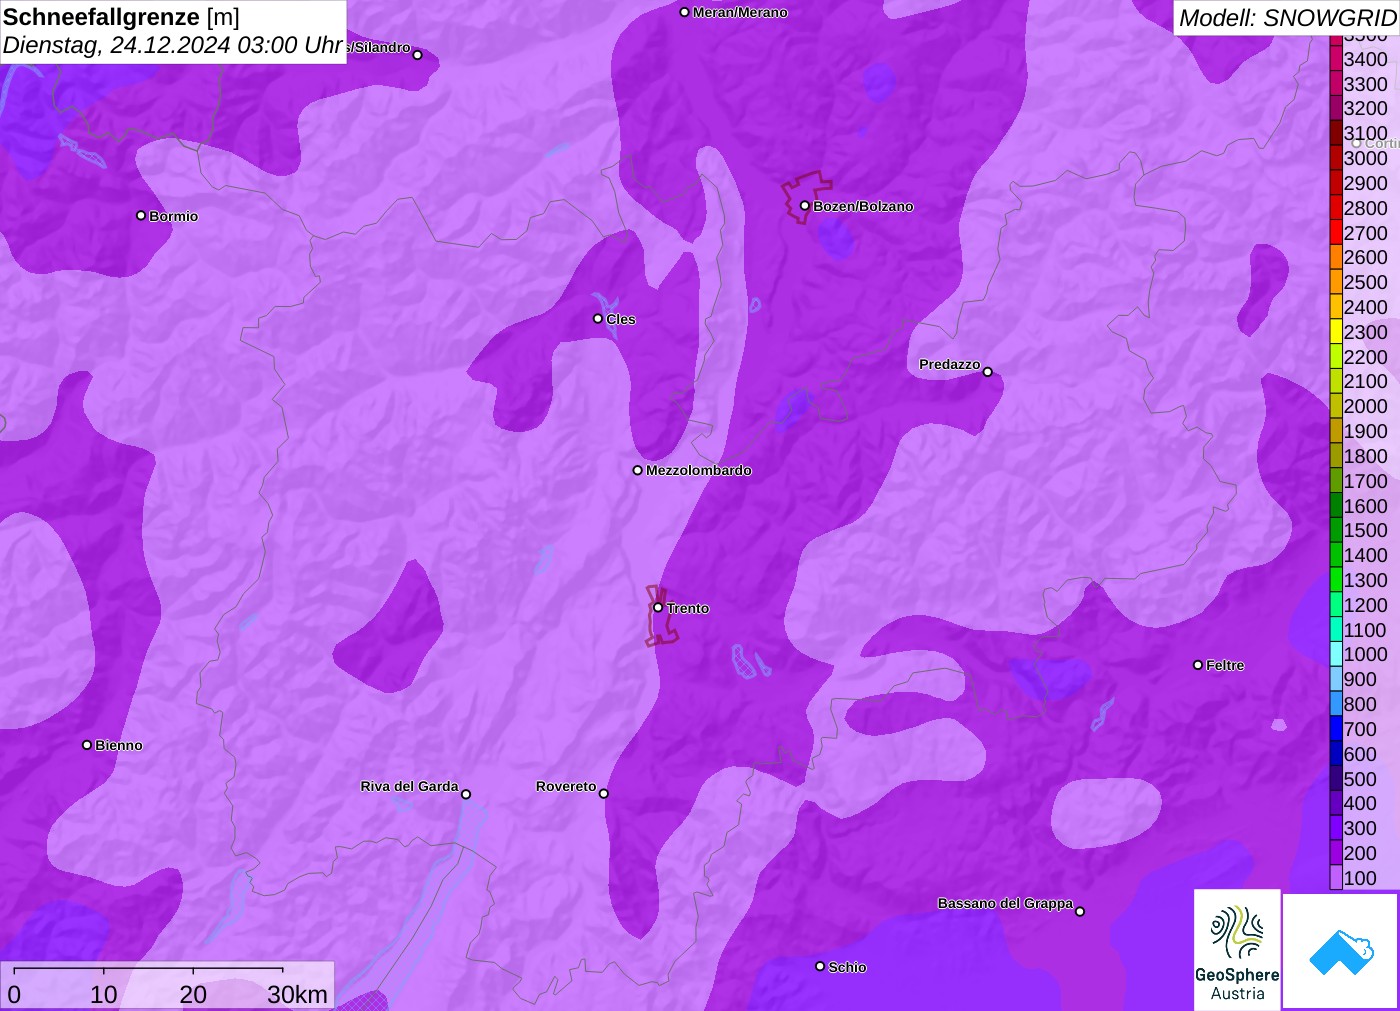The height and width of the screenshot is (1011, 1400).
Task: Click the '30km' scale bar label
Action: coord(297,994)
